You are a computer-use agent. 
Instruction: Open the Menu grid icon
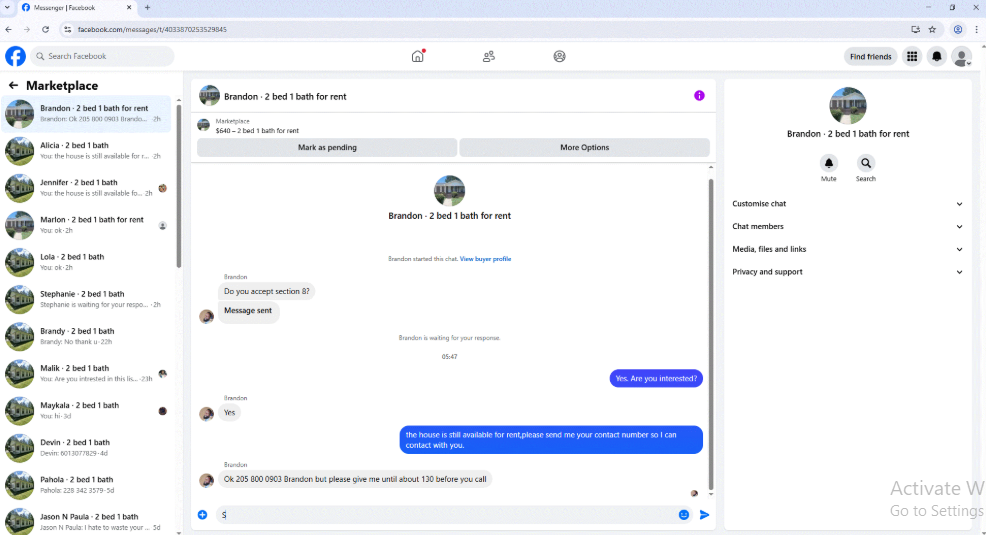tap(912, 57)
